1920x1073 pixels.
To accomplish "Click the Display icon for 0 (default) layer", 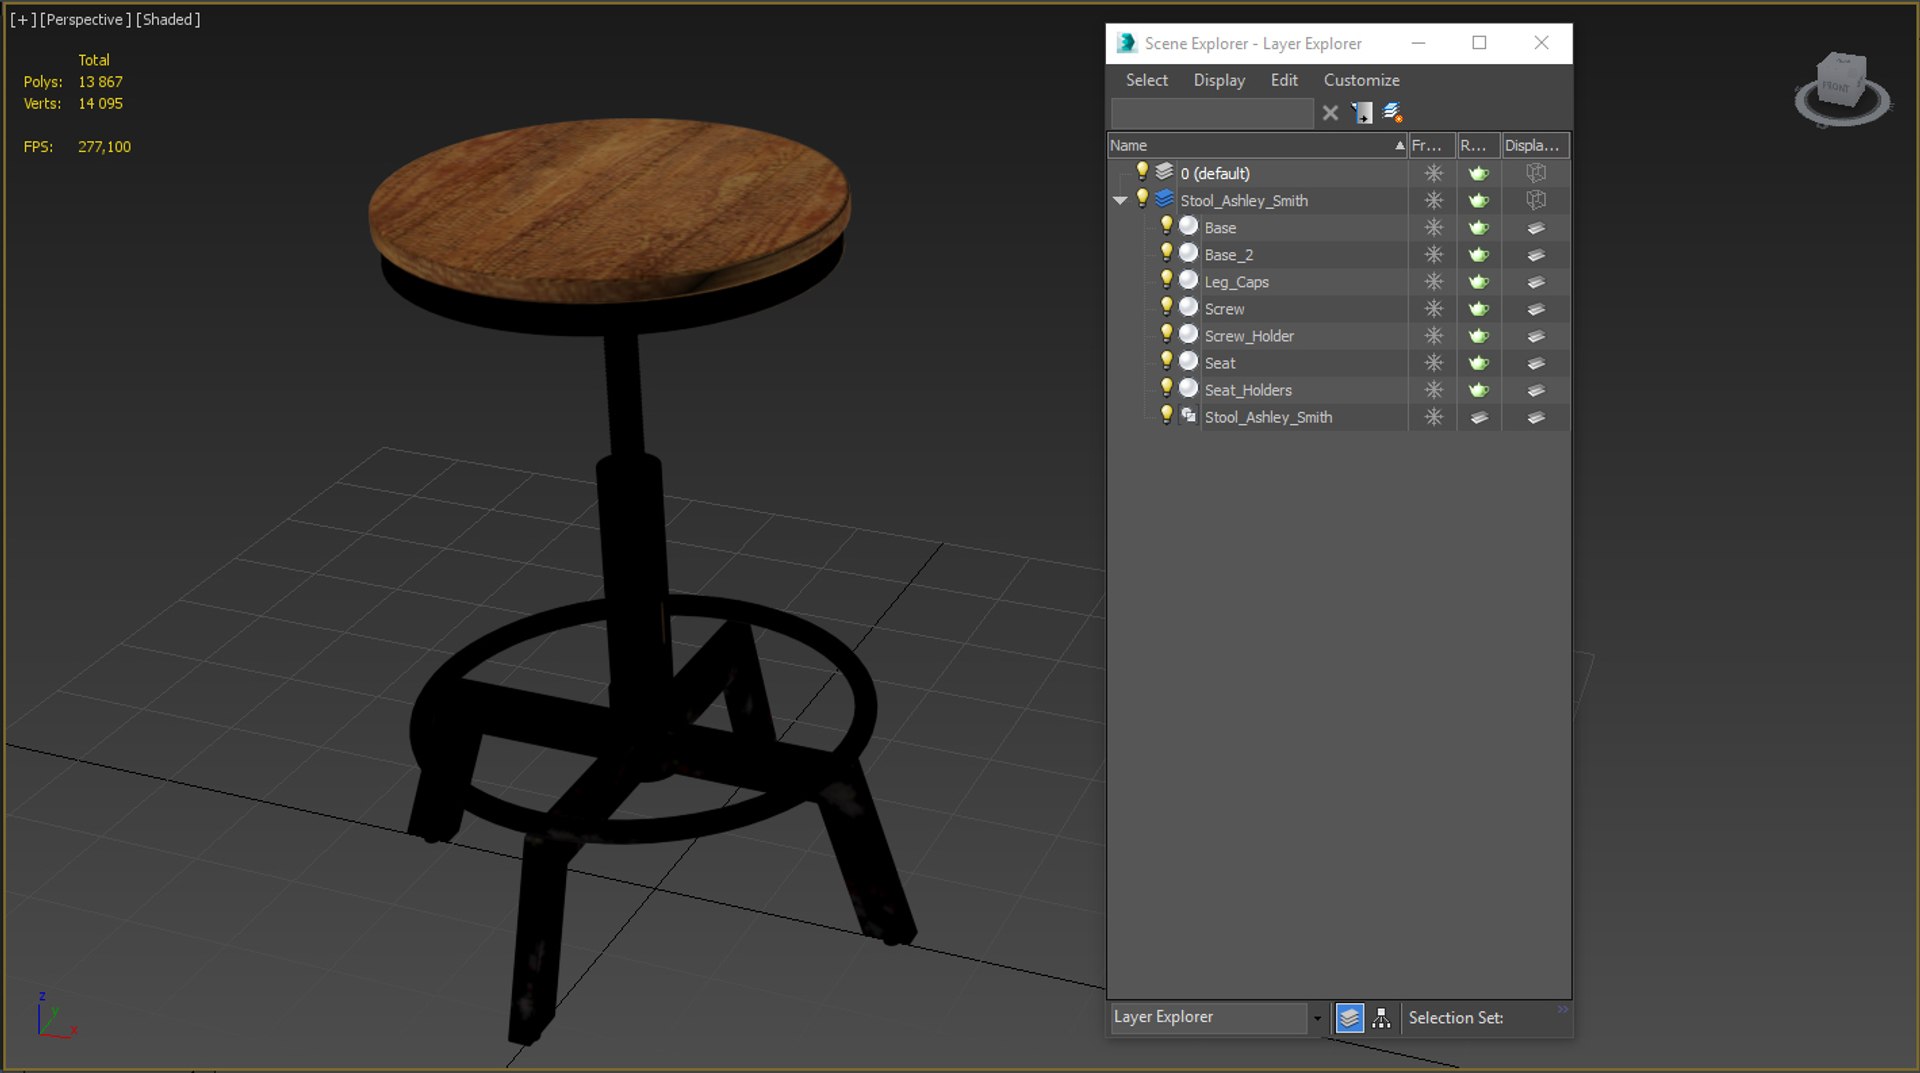I will click(x=1536, y=173).
